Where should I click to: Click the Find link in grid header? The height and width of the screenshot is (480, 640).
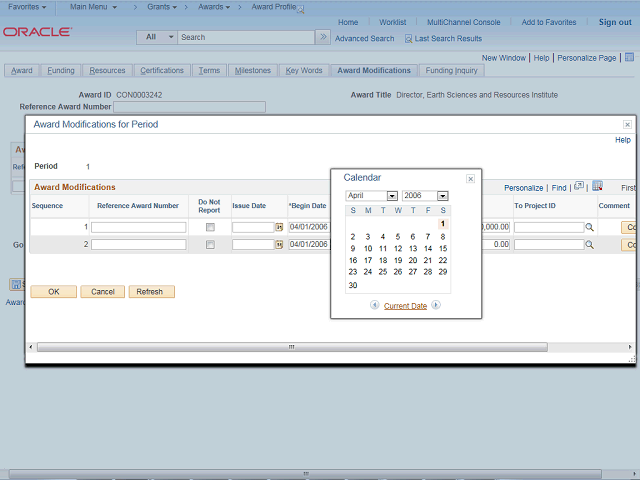559,188
